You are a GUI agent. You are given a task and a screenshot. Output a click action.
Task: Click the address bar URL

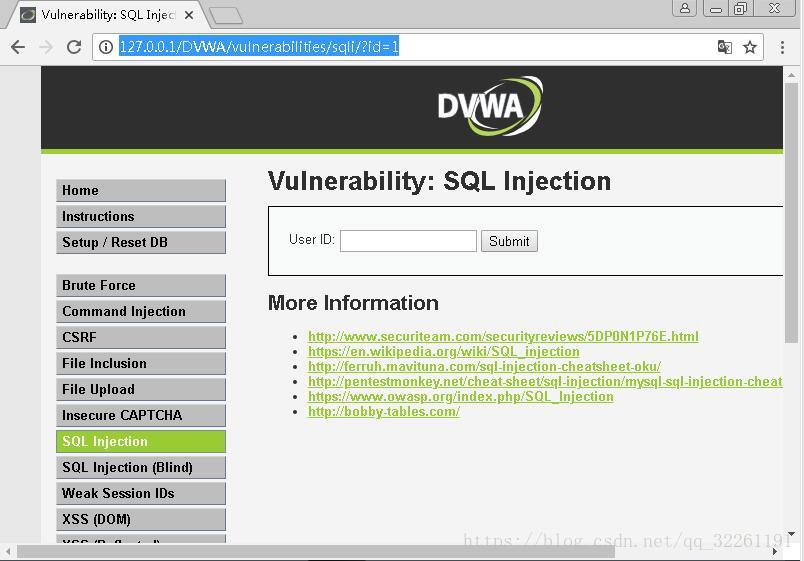pyautogui.click(x=259, y=47)
